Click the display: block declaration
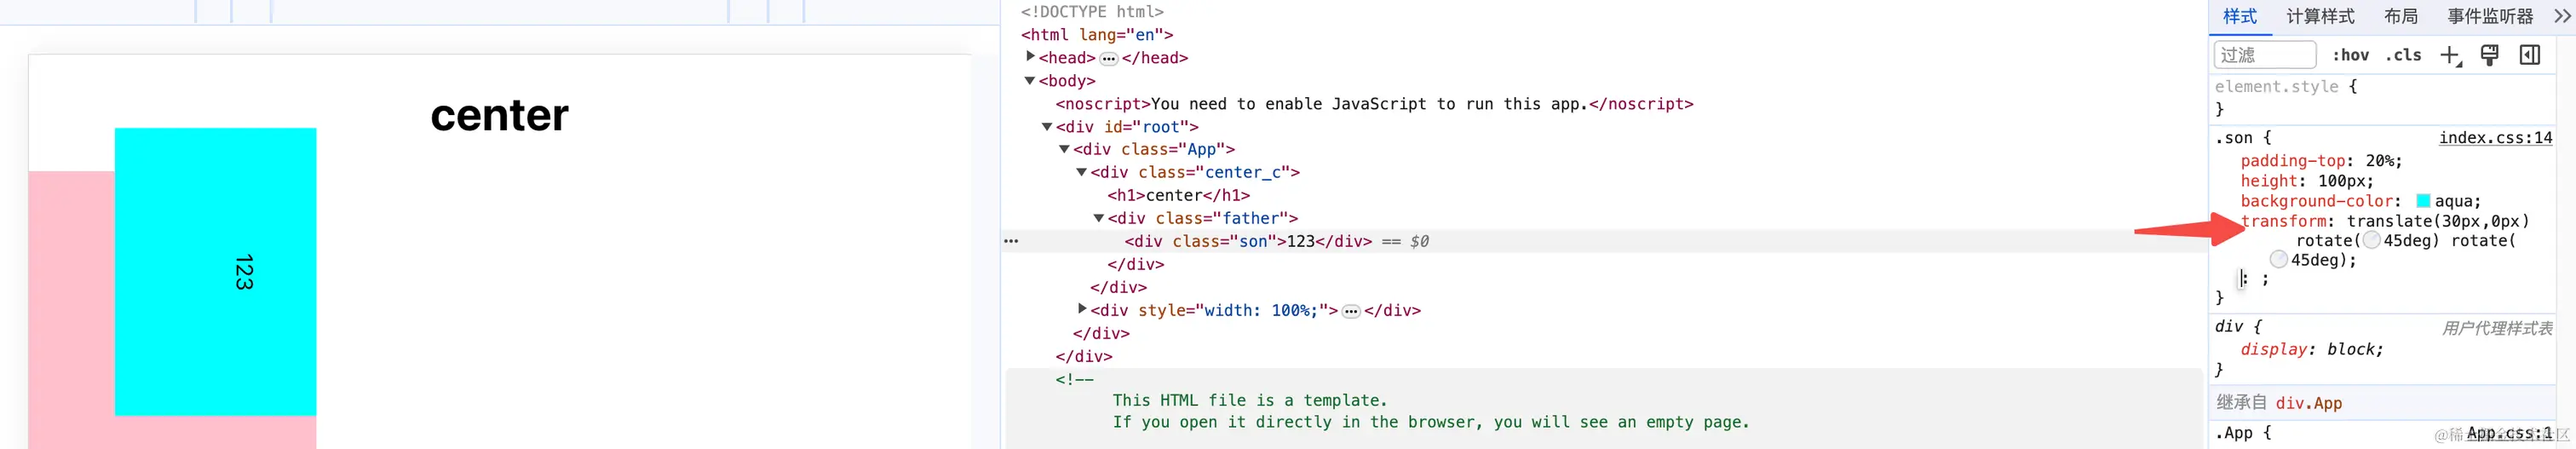The width and height of the screenshot is (2576, 449). 2312,349
